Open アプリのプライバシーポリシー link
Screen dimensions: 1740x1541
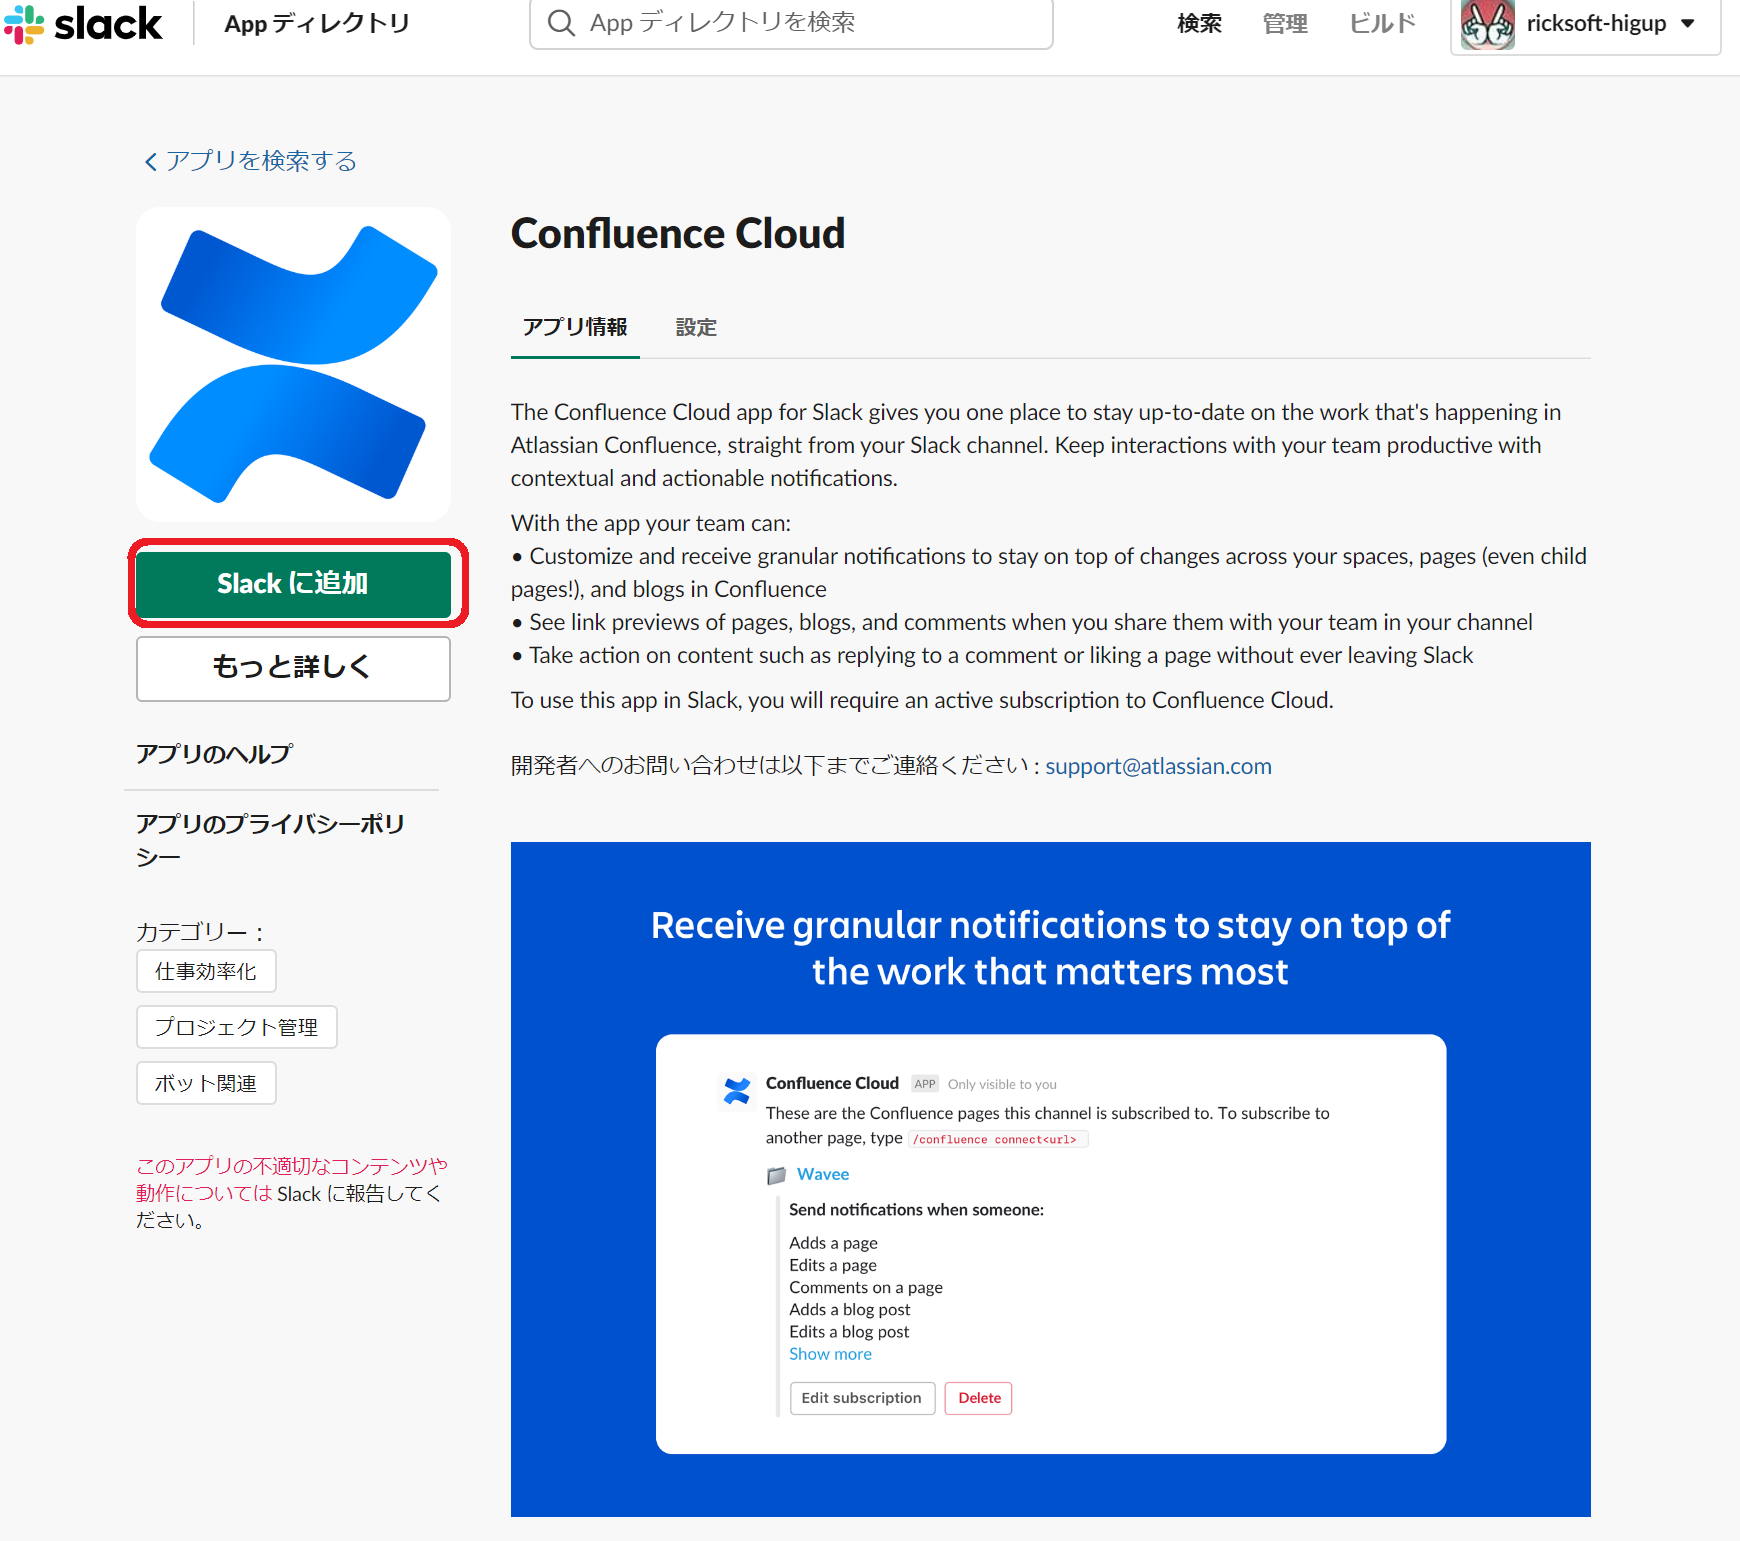pos(271,839)
